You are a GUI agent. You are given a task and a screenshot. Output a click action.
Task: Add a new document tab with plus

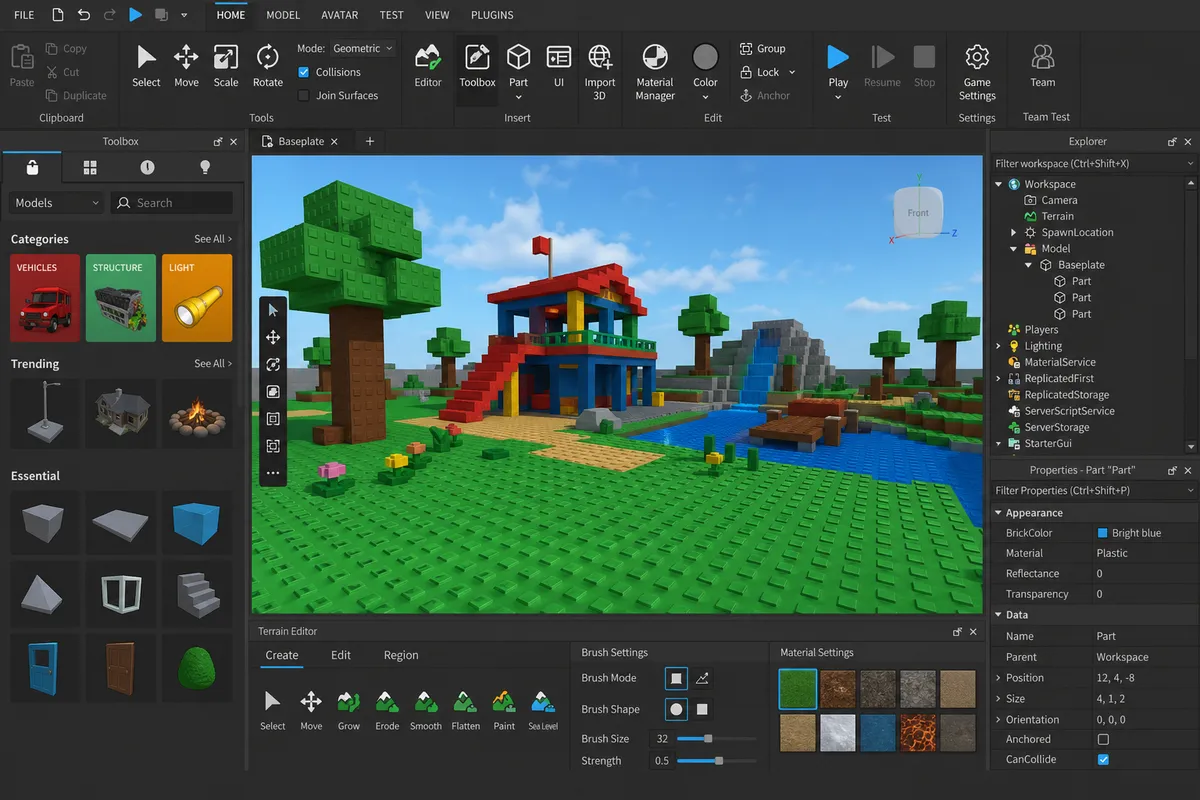(369, 141)
